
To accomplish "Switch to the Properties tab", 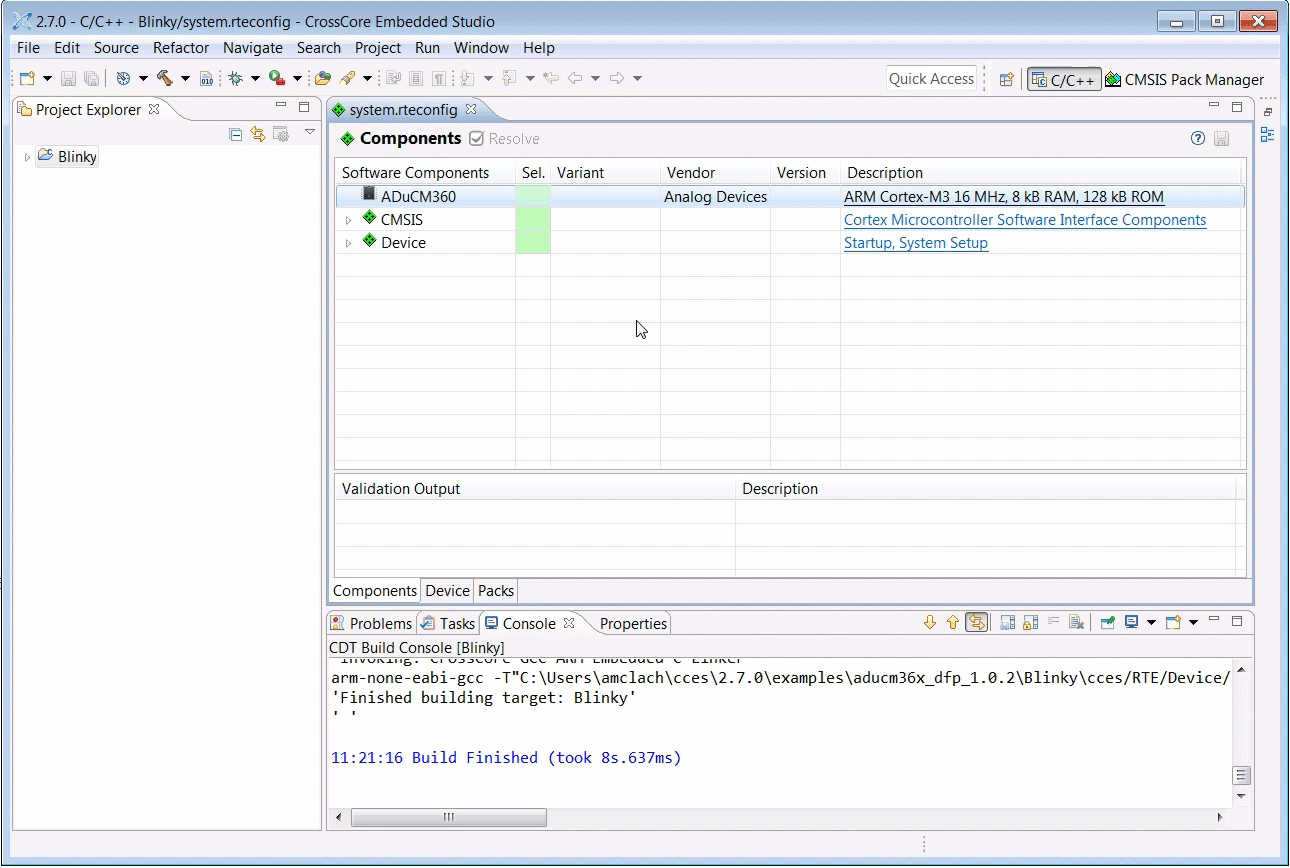I will pyautogui.click(x=633, y=623).
